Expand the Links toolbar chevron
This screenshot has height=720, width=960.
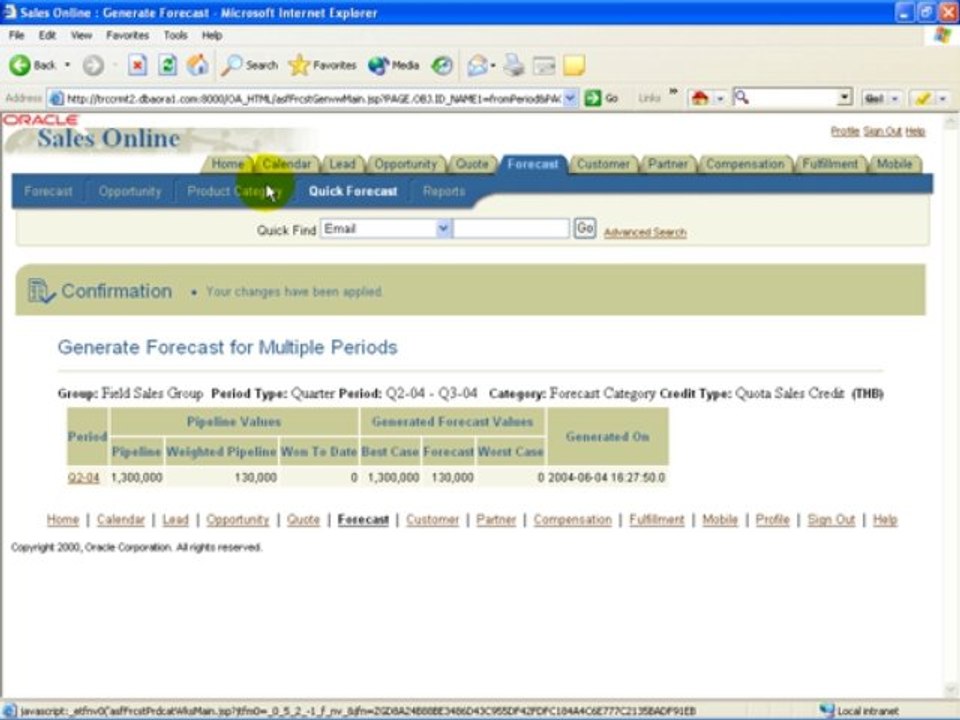[x=673, y=92]
